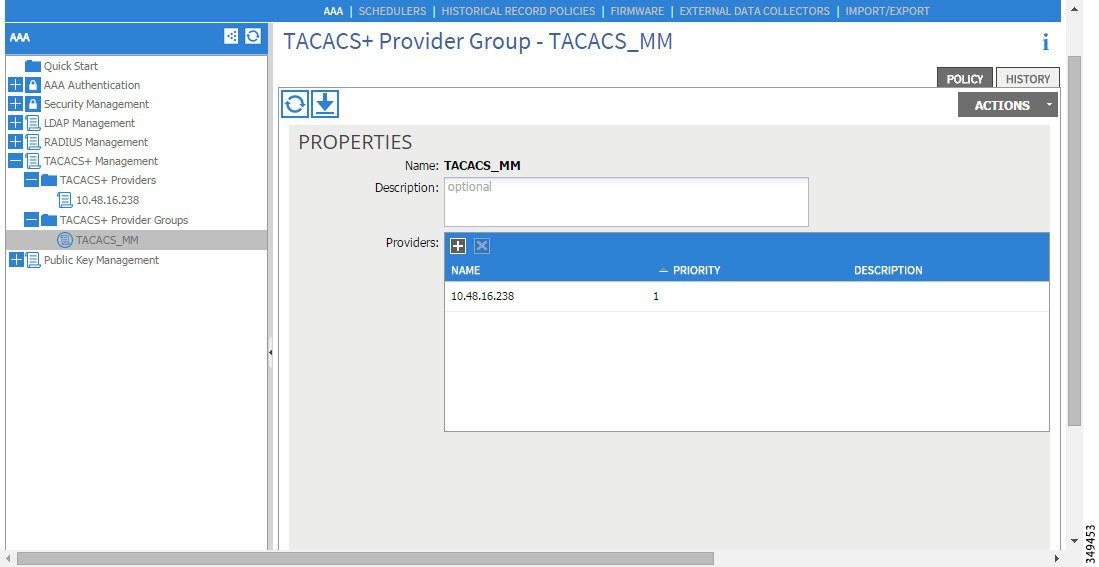Switch to the POLICY tab
Viewport: 1099px width, 567px height.
[x=965, y=78]
